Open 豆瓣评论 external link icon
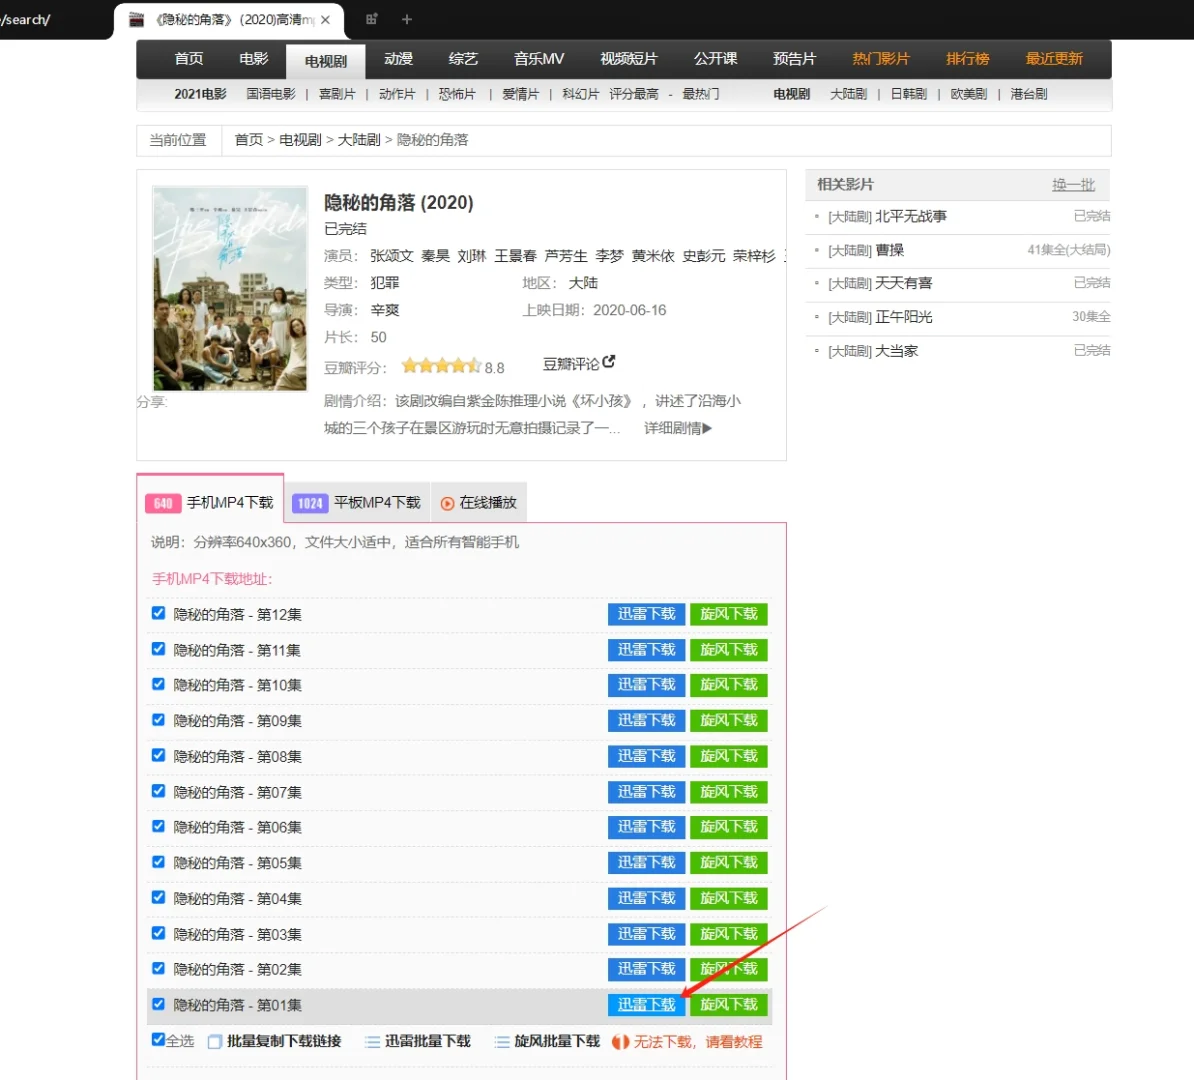The image size is (1194, 1080). pos(608,362)
